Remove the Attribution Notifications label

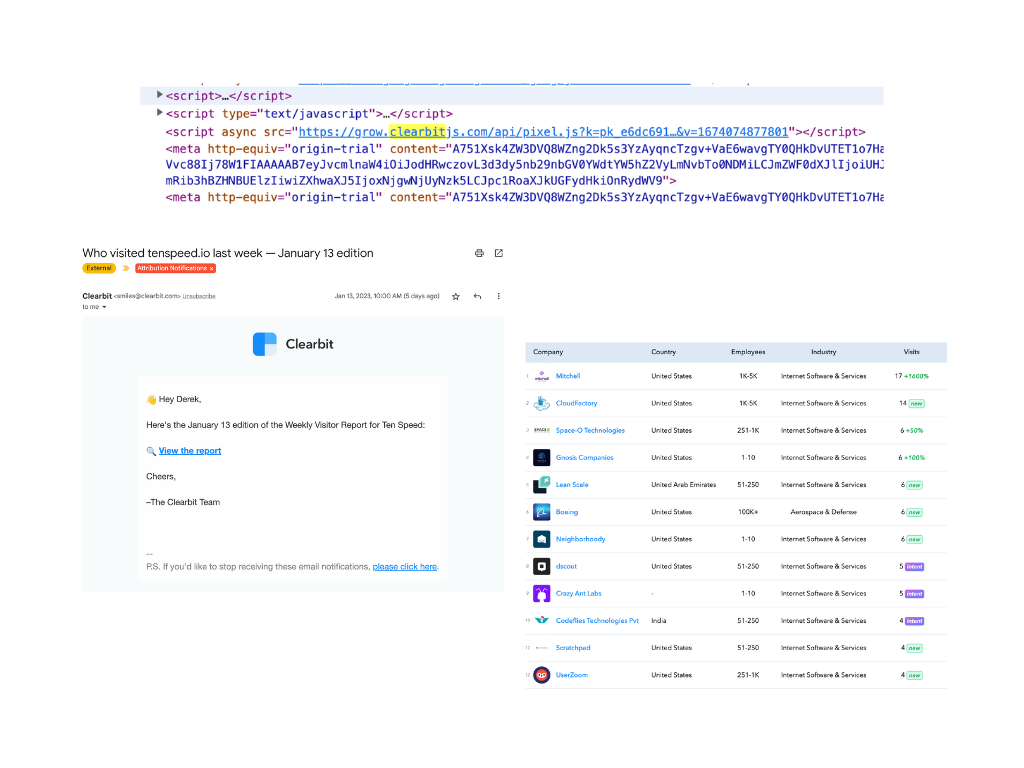[212, 268]
